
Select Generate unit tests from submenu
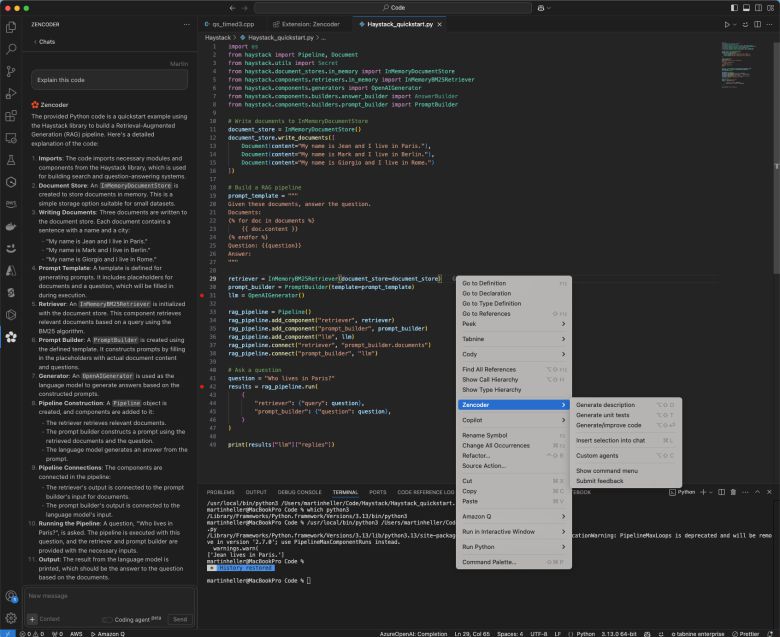603,415
